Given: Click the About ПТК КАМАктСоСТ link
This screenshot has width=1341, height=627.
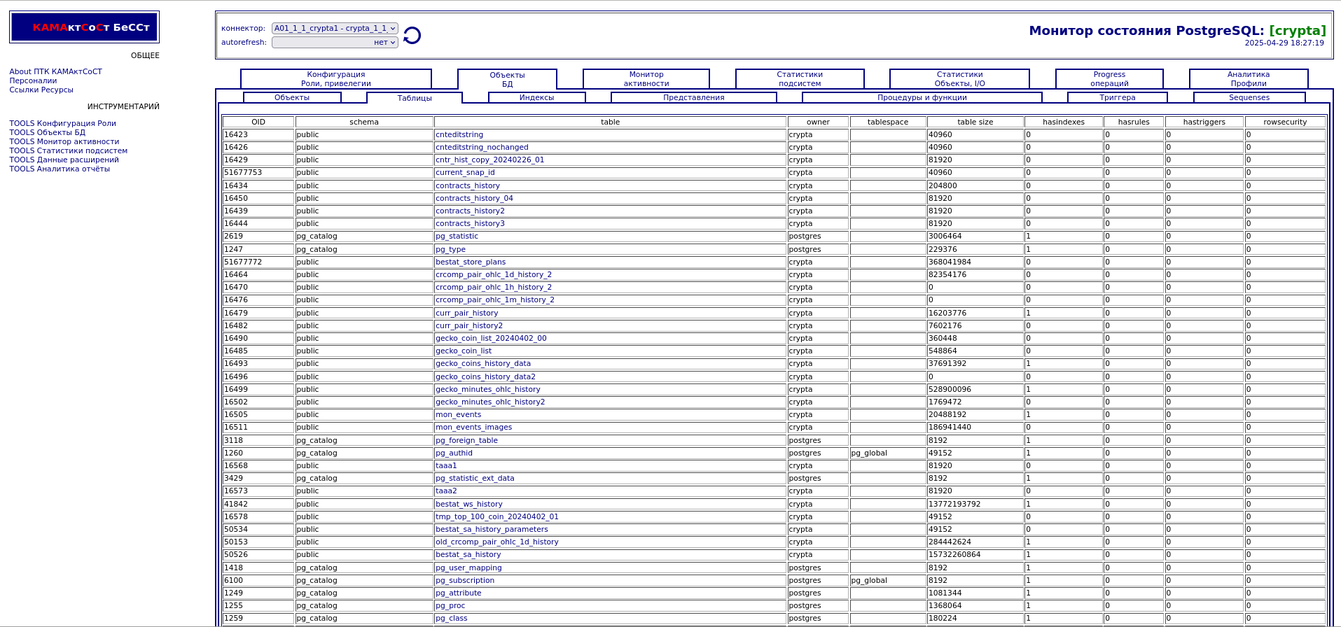Looking at the screenshot, I should coord(56,72).
